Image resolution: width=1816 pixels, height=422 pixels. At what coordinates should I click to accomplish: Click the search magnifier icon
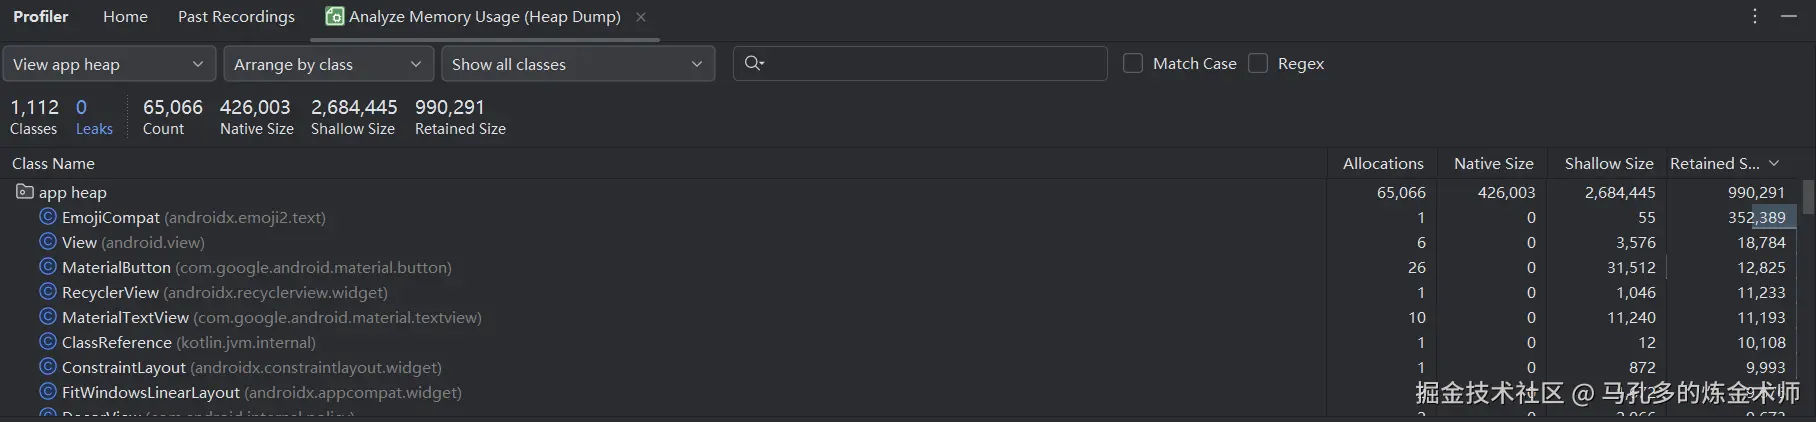(x=754, y=64)
